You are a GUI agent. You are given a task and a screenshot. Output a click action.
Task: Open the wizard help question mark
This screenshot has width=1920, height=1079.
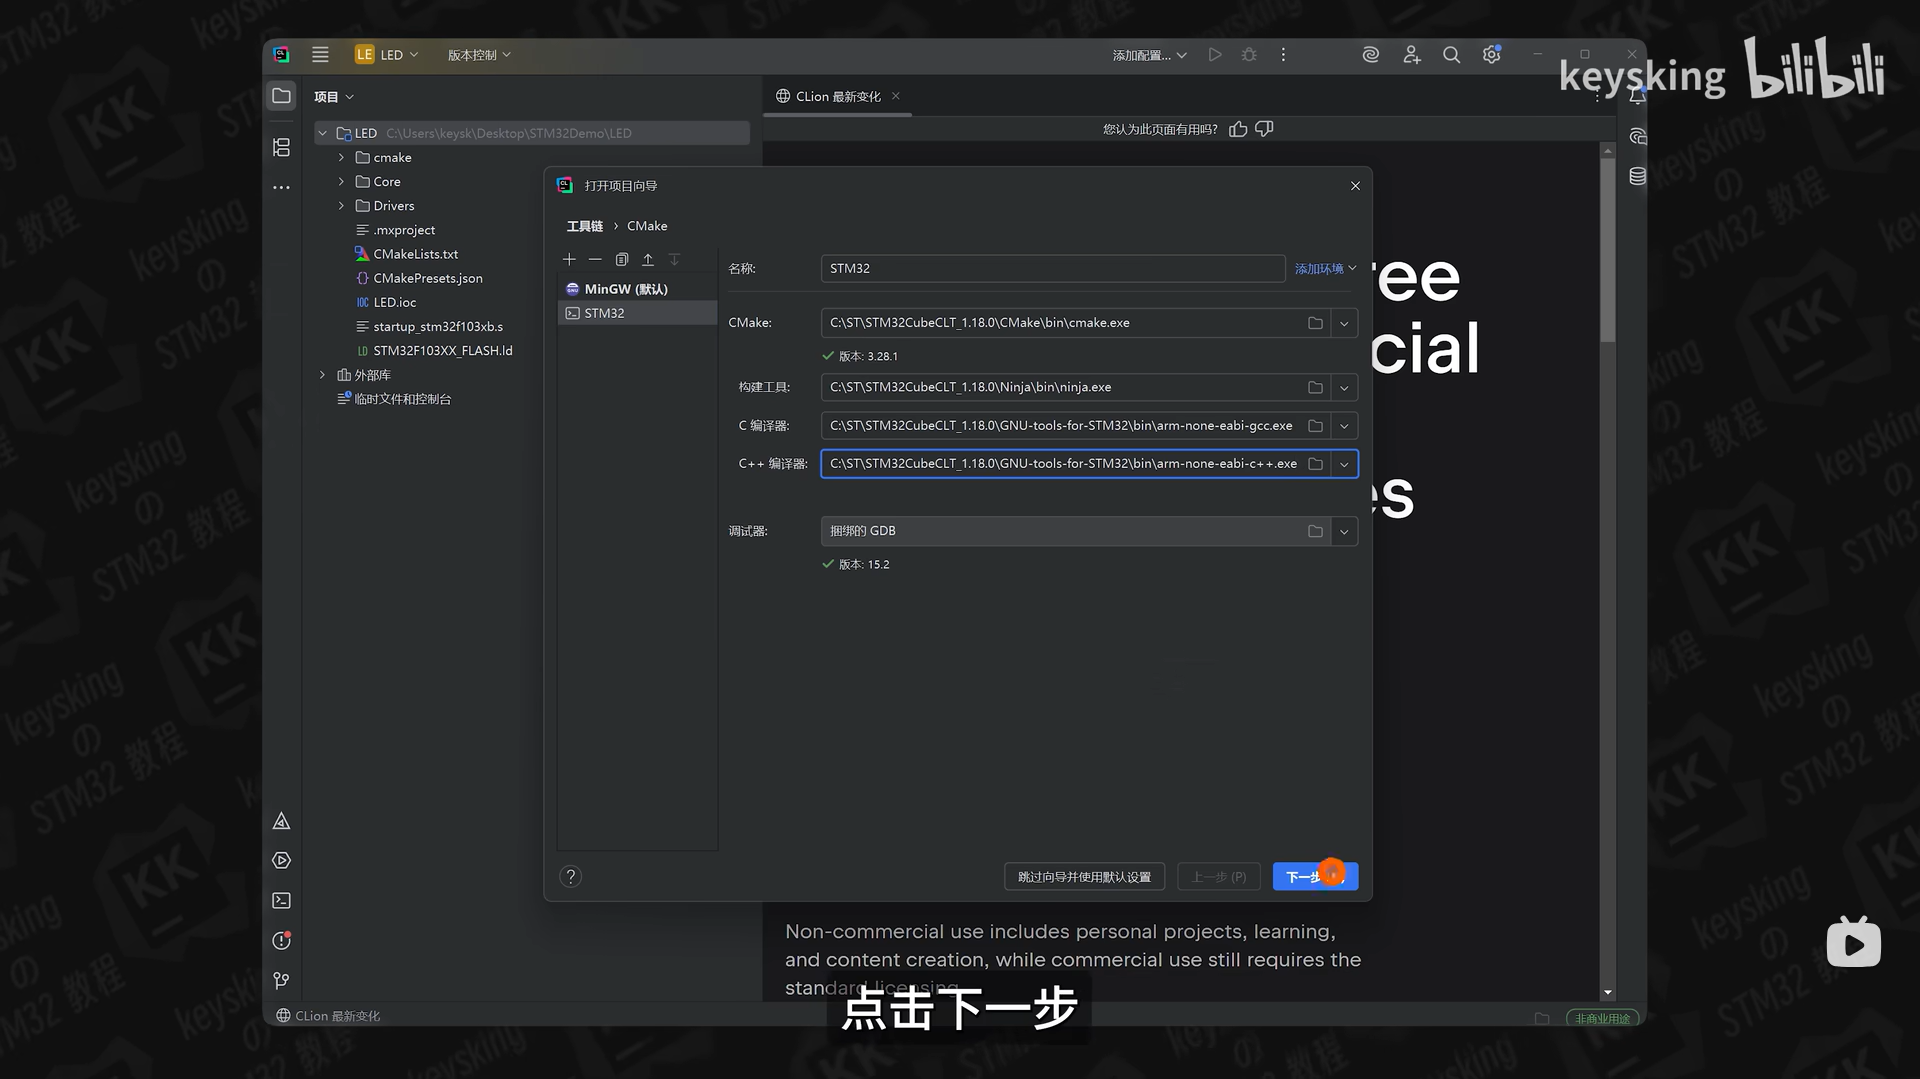click(x=570, y=877)
